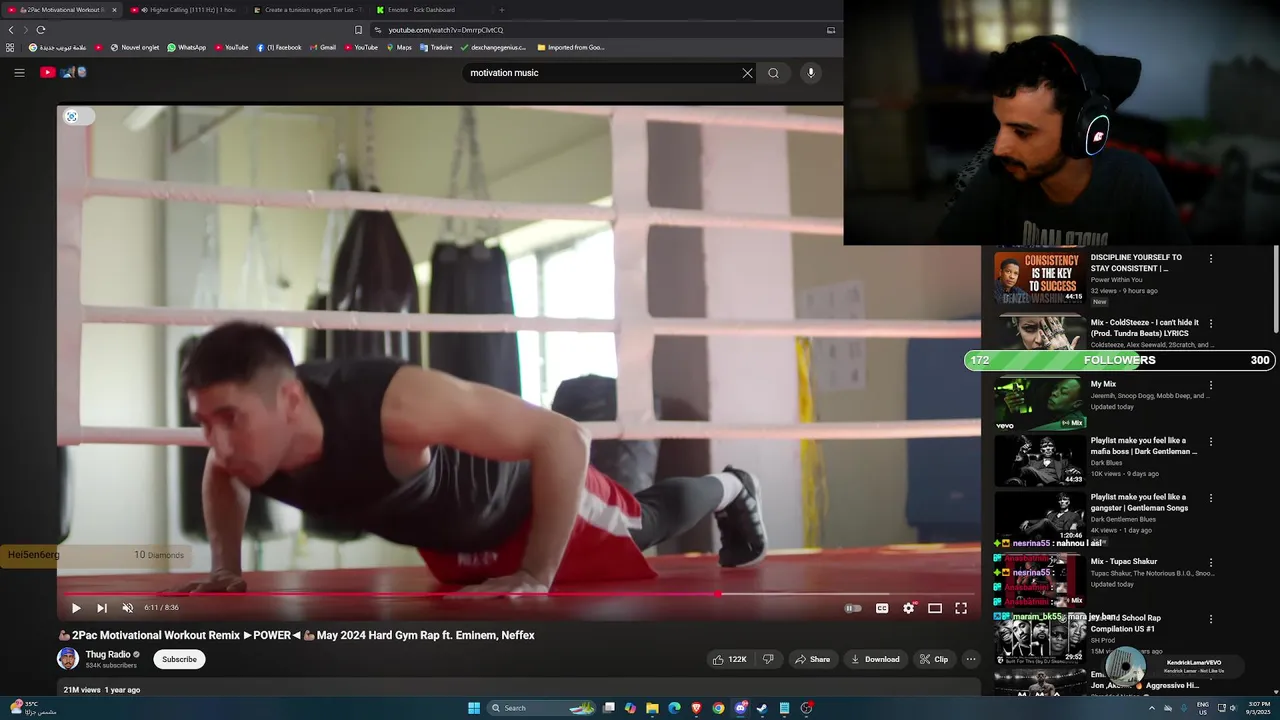Go to YouTube home via logo

click(63, 72)
